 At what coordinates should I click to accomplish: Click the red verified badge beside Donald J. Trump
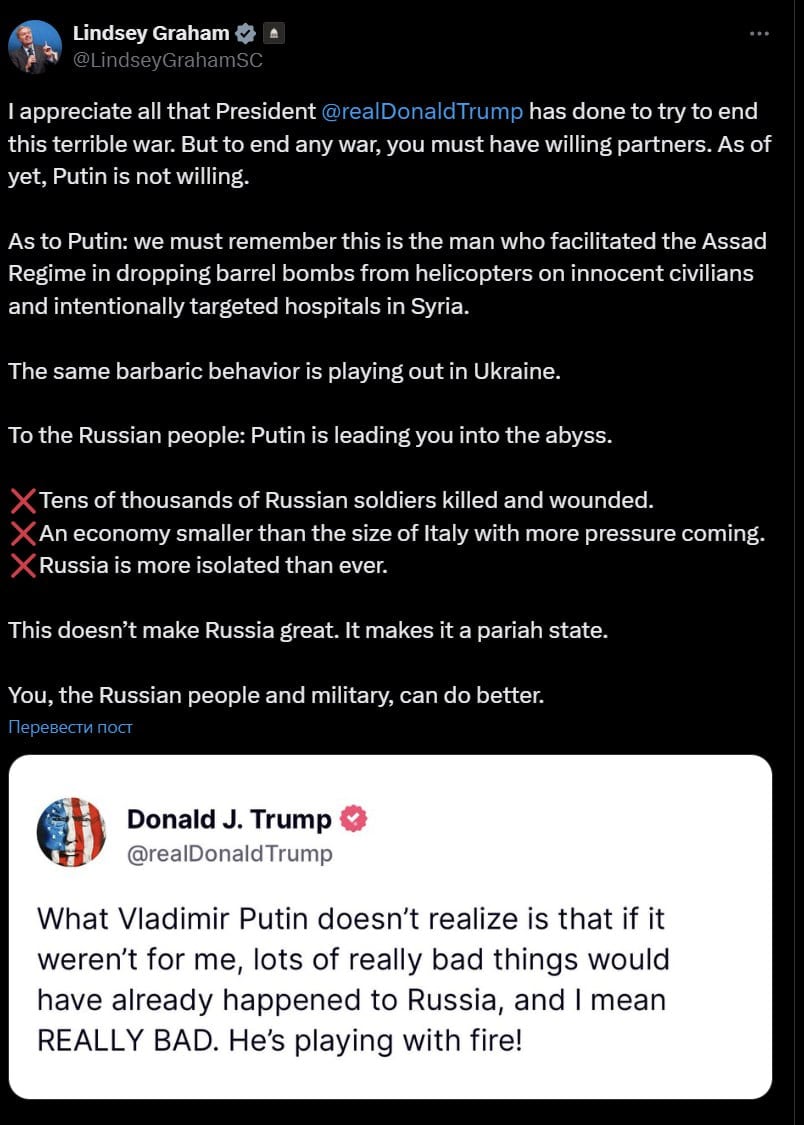tap(353, 819)
